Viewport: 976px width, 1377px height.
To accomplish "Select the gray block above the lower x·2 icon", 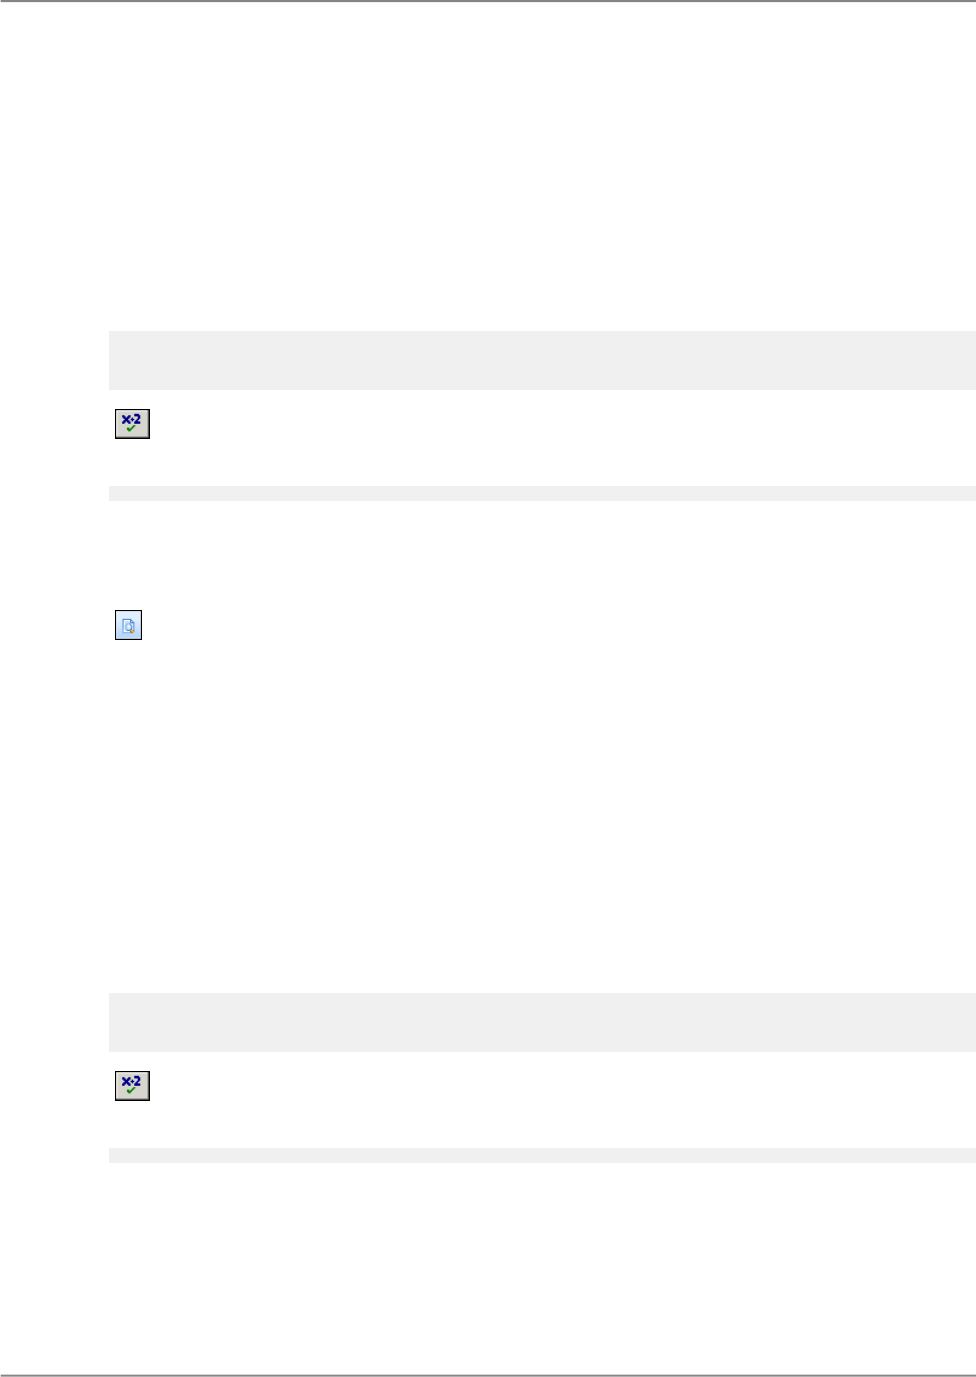I will pyautogui.click(x=541, y=1022).
